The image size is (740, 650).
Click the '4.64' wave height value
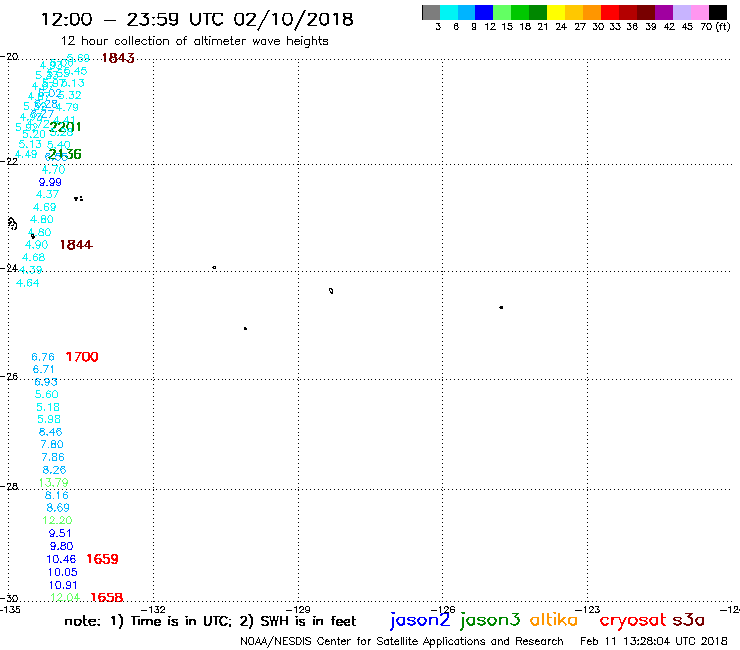[28, 283]
